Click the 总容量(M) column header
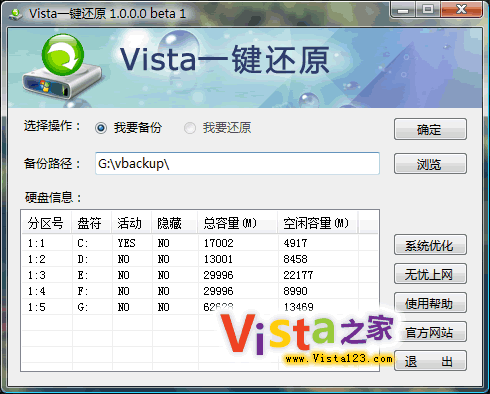 click(x=238, y=222)
